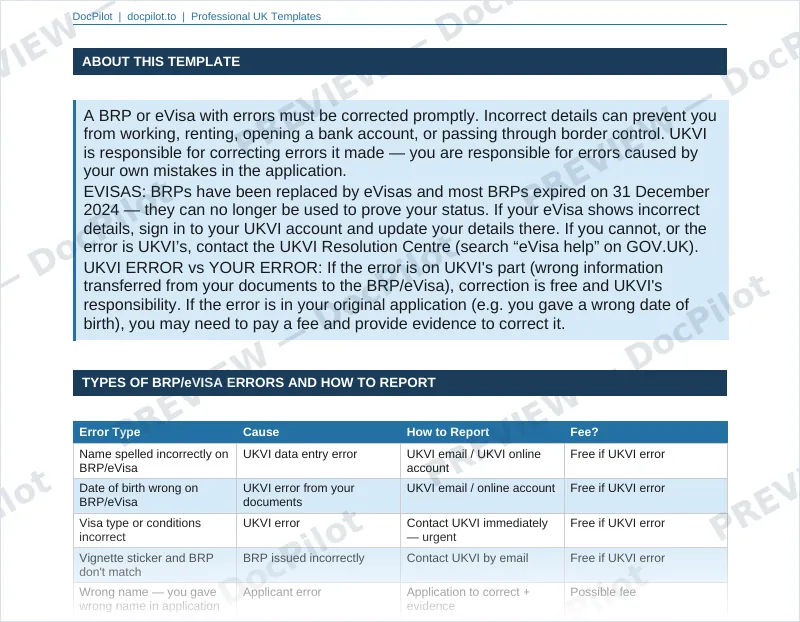Click paragraph starting 'UKVI ERROR vs YOUR ERROR'
The height and width of the screenshot is (622, 800).
386,295
